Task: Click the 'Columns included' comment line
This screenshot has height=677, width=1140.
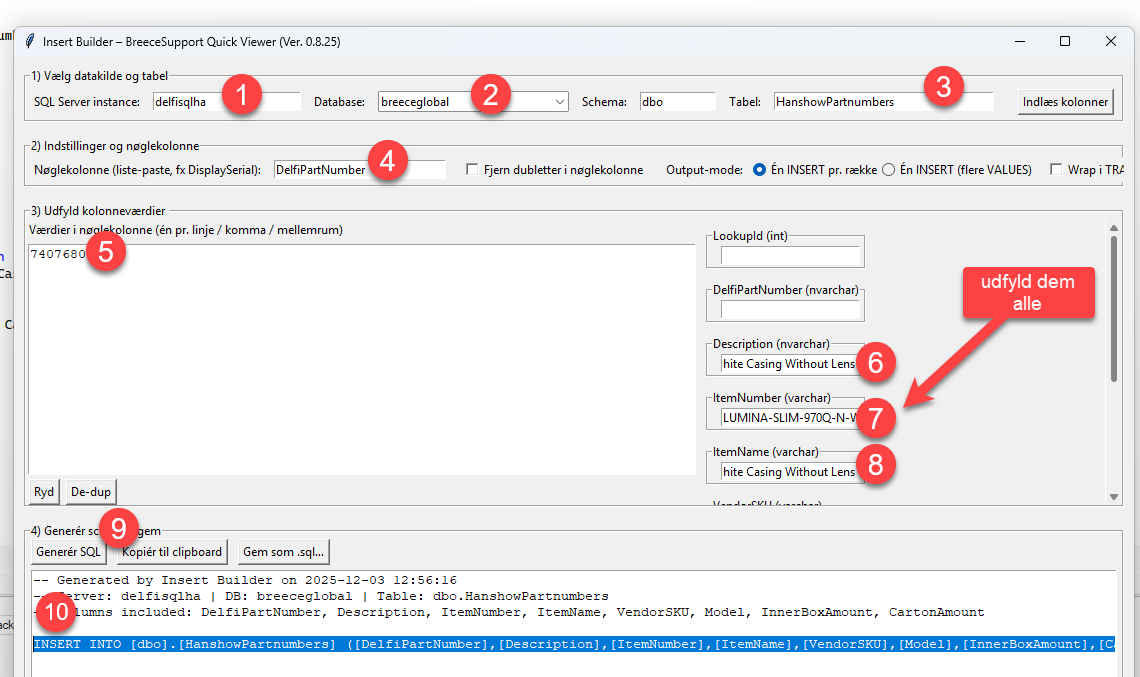Action: pyautogui.click(x=509, y=612)
